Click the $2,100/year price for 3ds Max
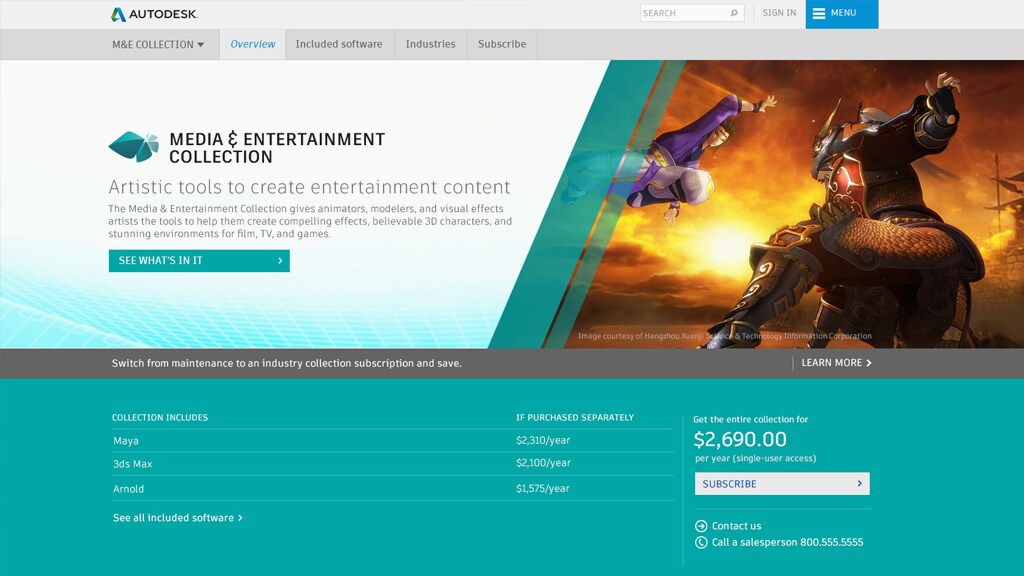This screenshot has width=1024, height=576. point(543,463)
